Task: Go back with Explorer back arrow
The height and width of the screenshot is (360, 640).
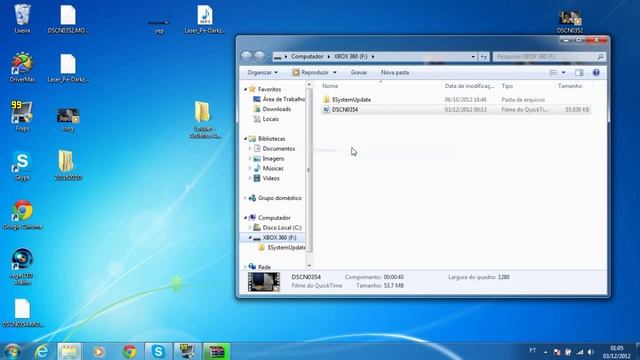Action: coord(246,56)
